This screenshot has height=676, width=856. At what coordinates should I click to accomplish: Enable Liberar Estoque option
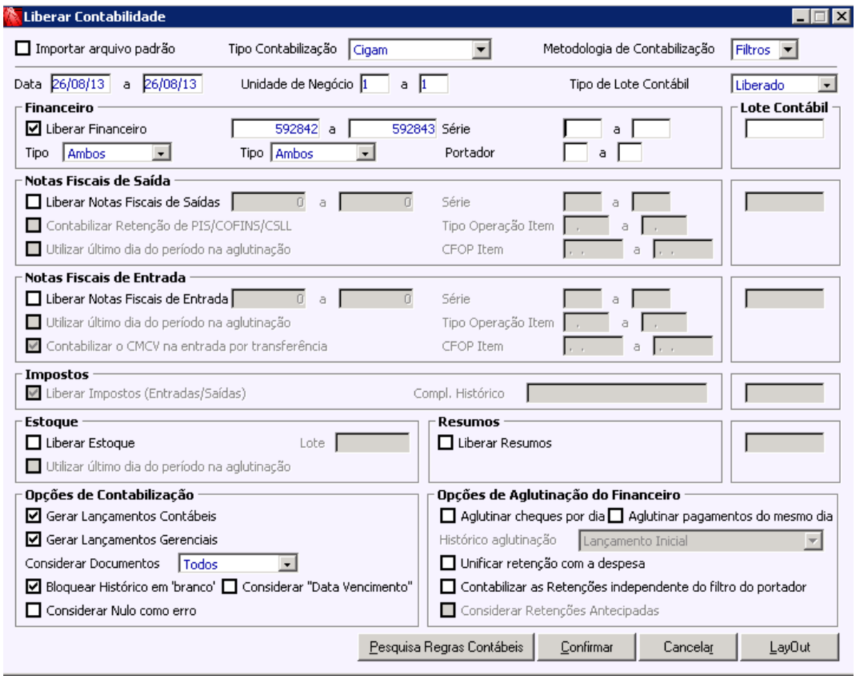(33, 443)
